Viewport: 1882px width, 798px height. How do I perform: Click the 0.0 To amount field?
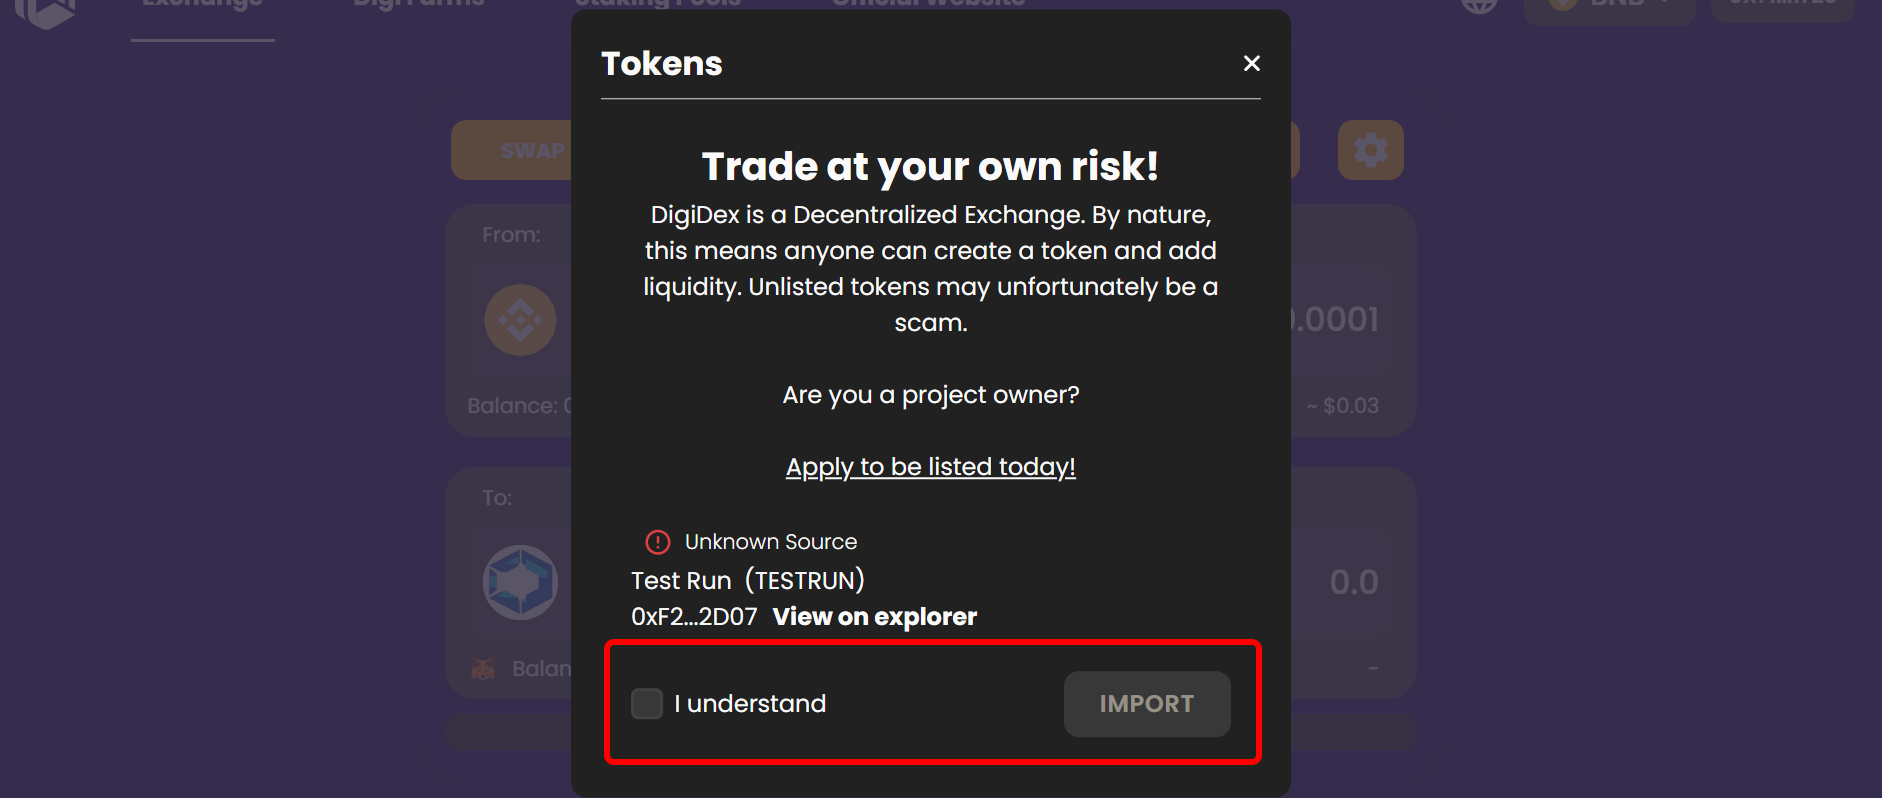(1354, 582)
